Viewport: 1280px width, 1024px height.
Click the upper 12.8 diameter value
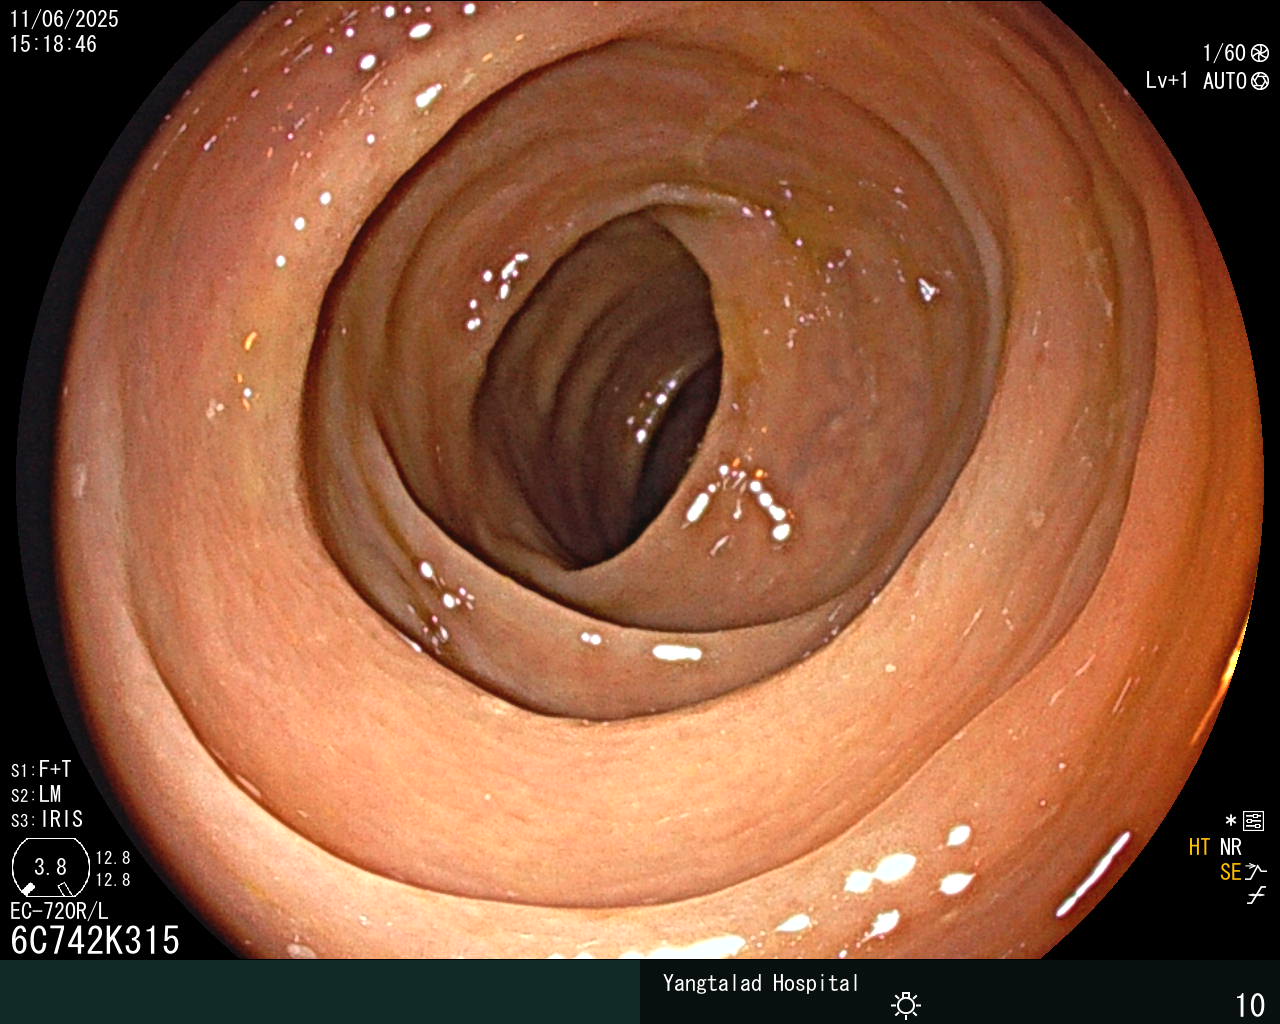113,858
